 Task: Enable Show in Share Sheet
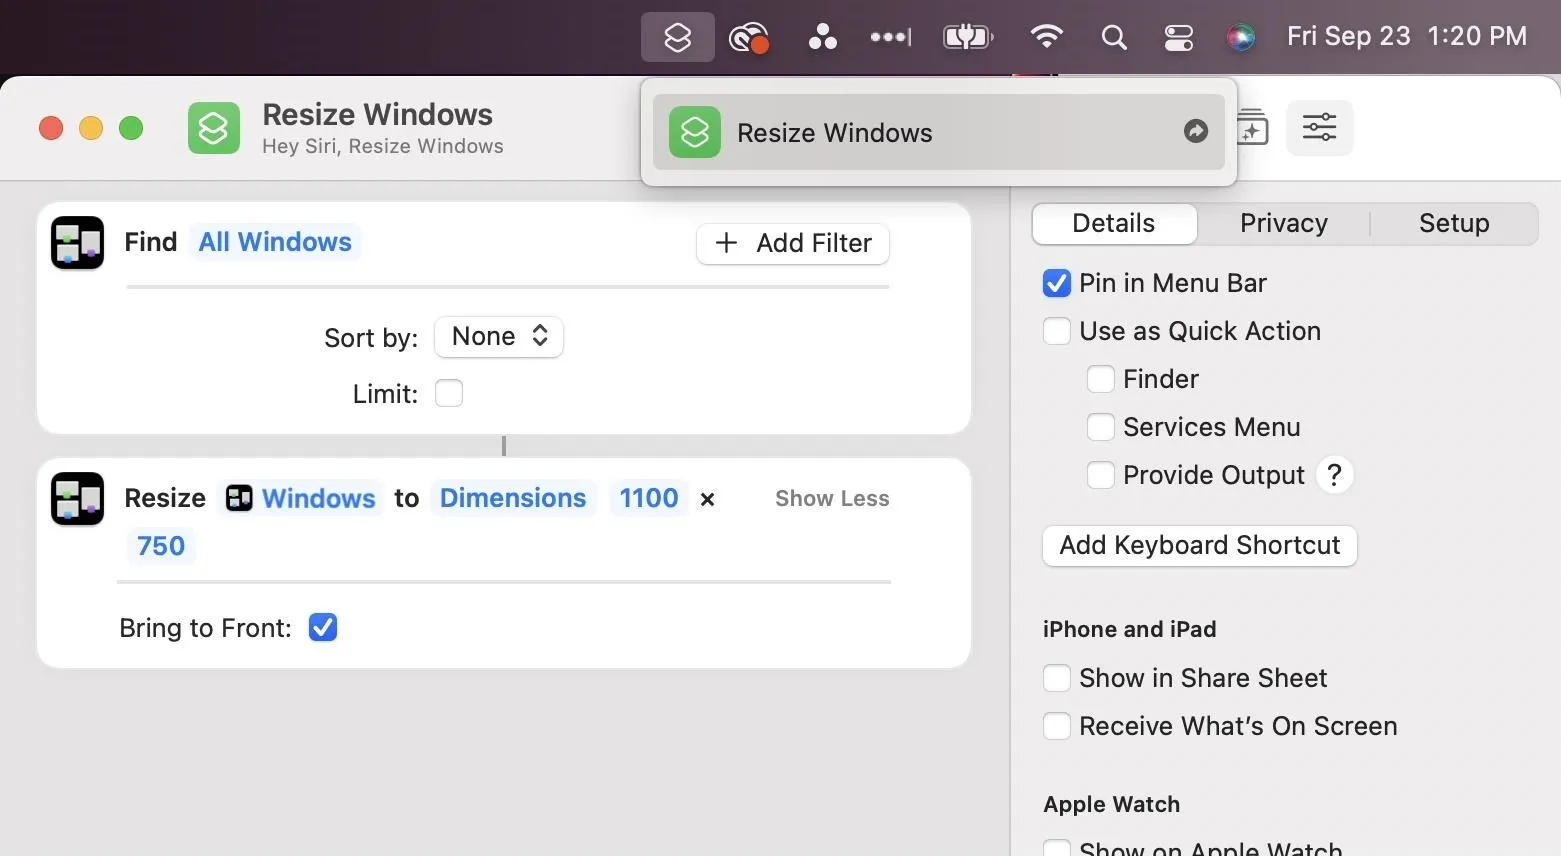tap(1057, 678)
